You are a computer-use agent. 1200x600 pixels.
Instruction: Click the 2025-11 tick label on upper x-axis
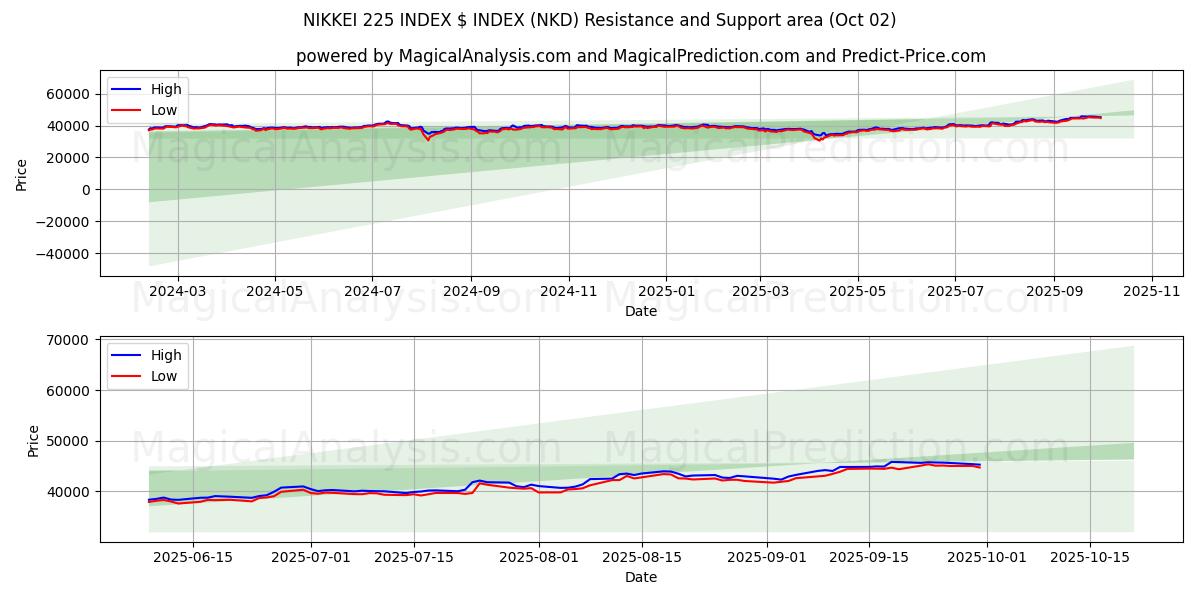1152,291
